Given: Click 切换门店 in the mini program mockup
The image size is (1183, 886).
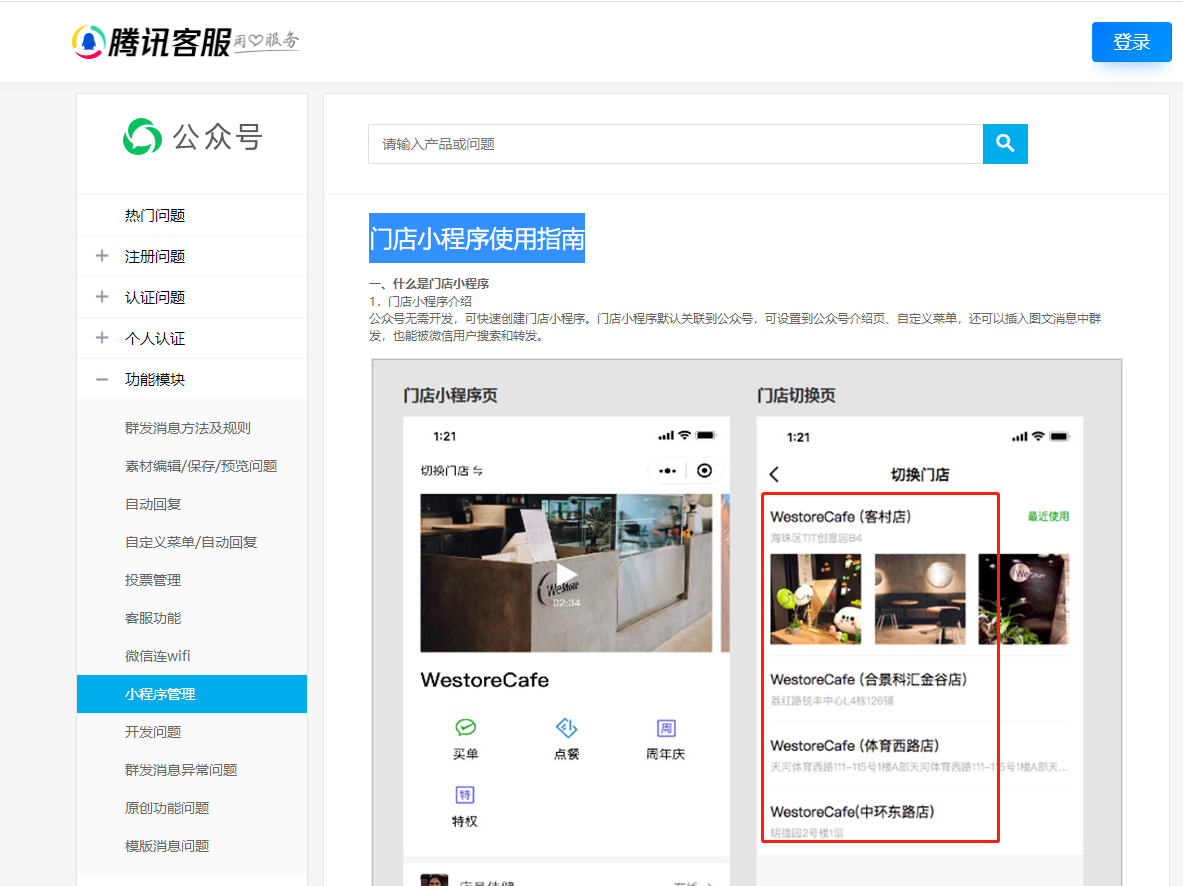Looking at the screenshot, I should tap(451, 471).
